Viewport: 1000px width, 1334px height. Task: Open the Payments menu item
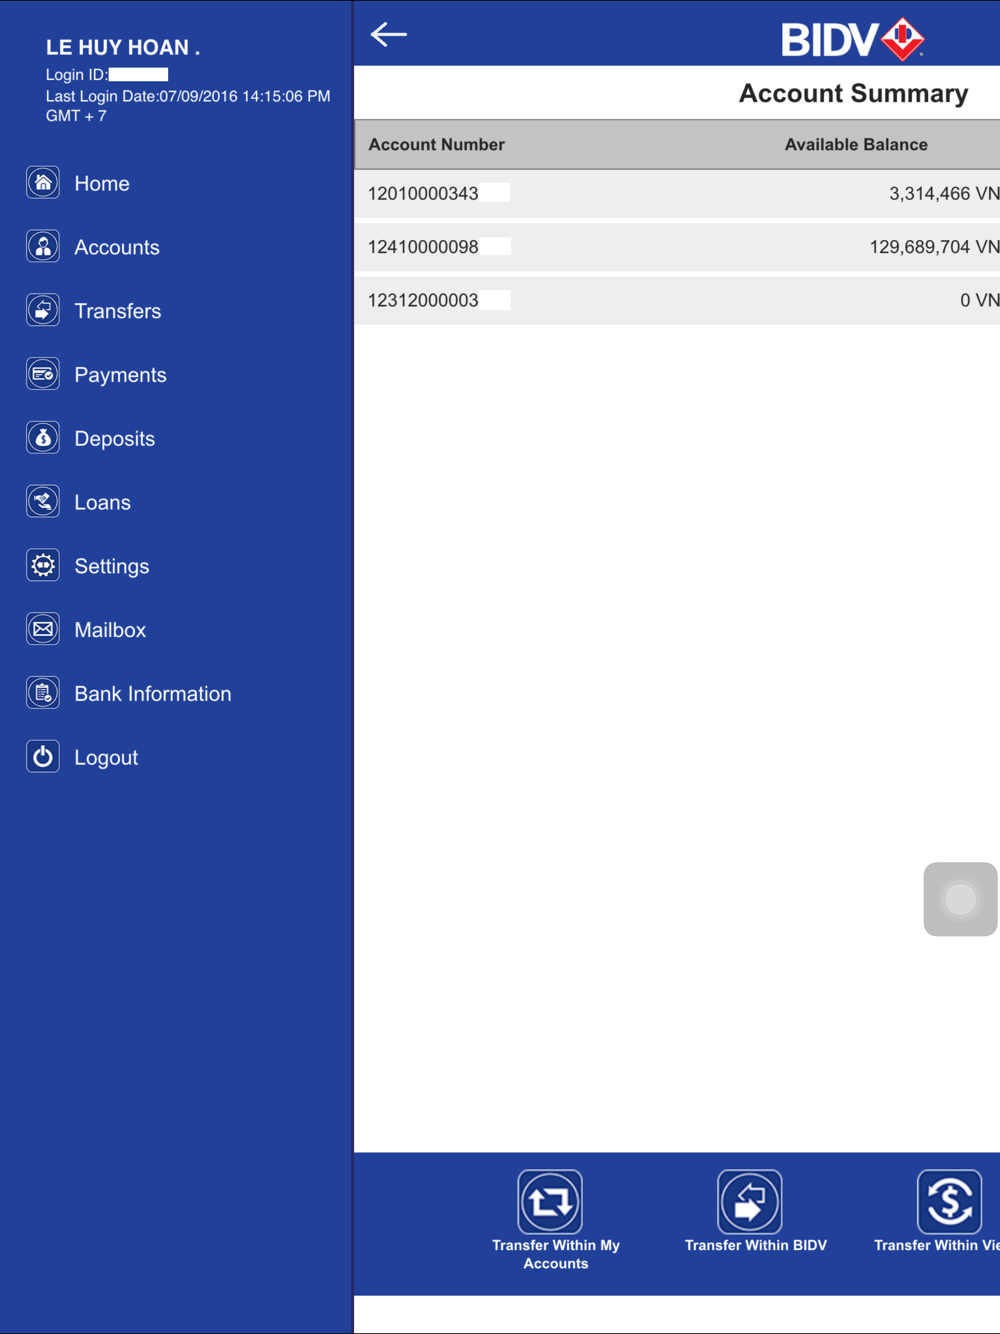tap(120, 375)
